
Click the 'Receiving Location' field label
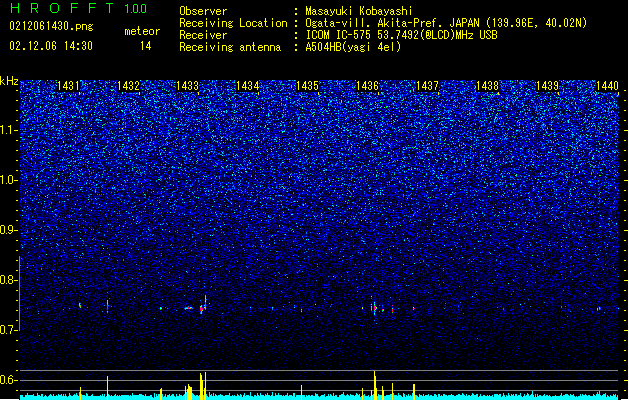point(233,23)
